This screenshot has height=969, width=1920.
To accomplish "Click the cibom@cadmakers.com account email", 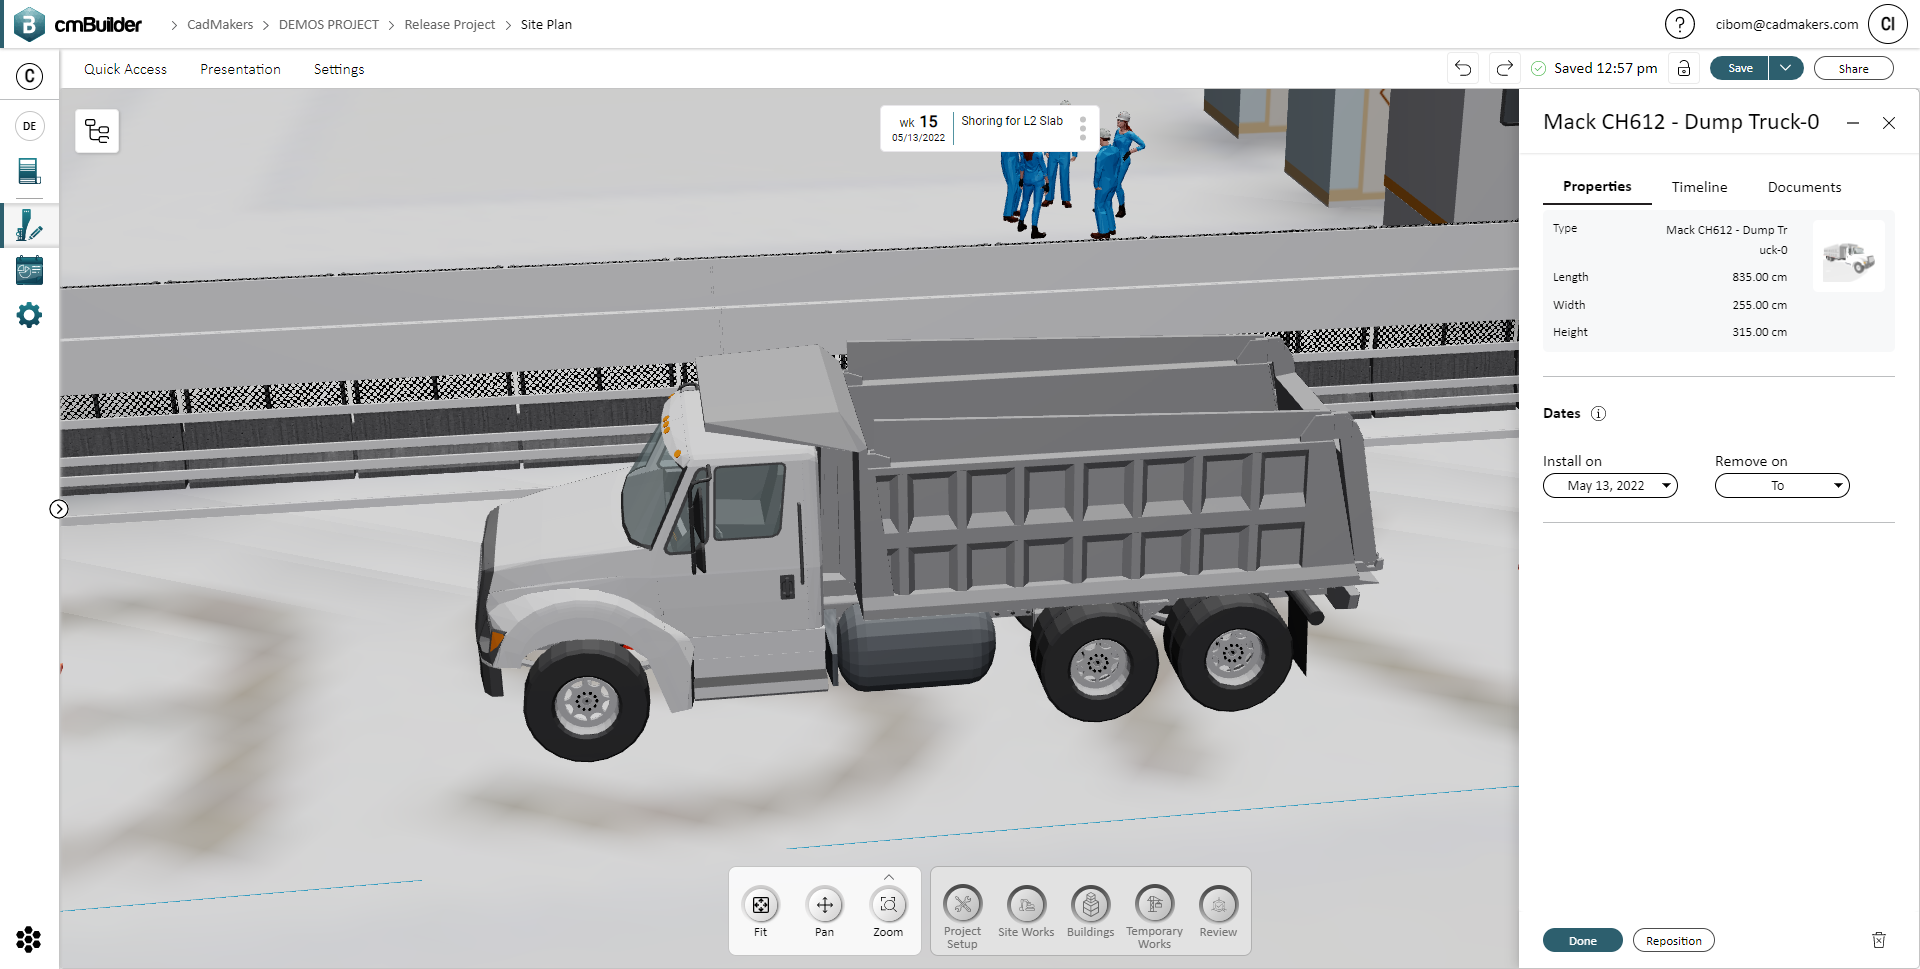I will pyautogui.click(x=1787, y=24).
